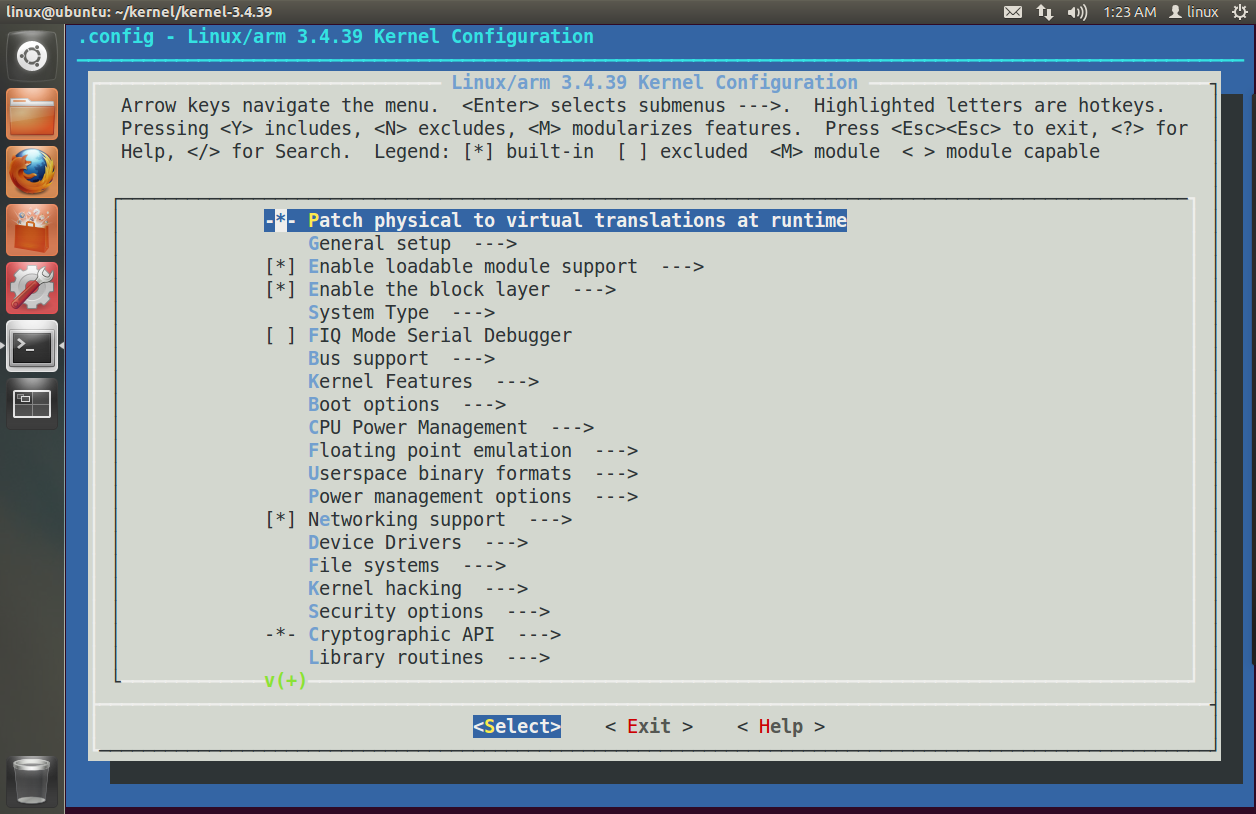
Task: Select the Terminal icon in dock
Action: pyautogui.click(x=31, y=345)
